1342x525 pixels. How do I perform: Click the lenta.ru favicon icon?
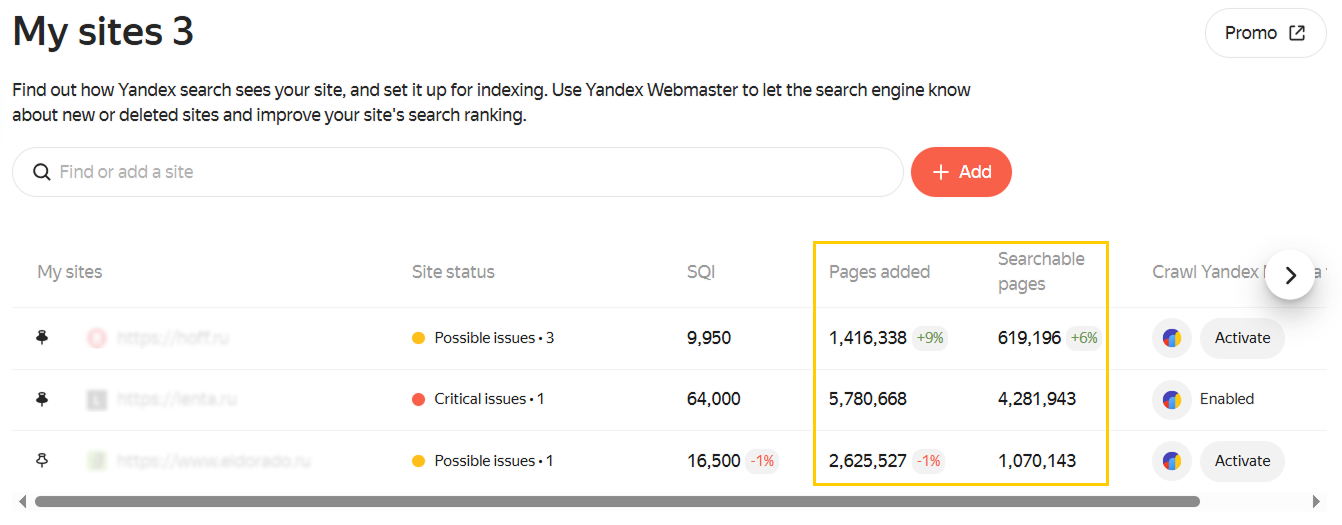click(97, 399)
